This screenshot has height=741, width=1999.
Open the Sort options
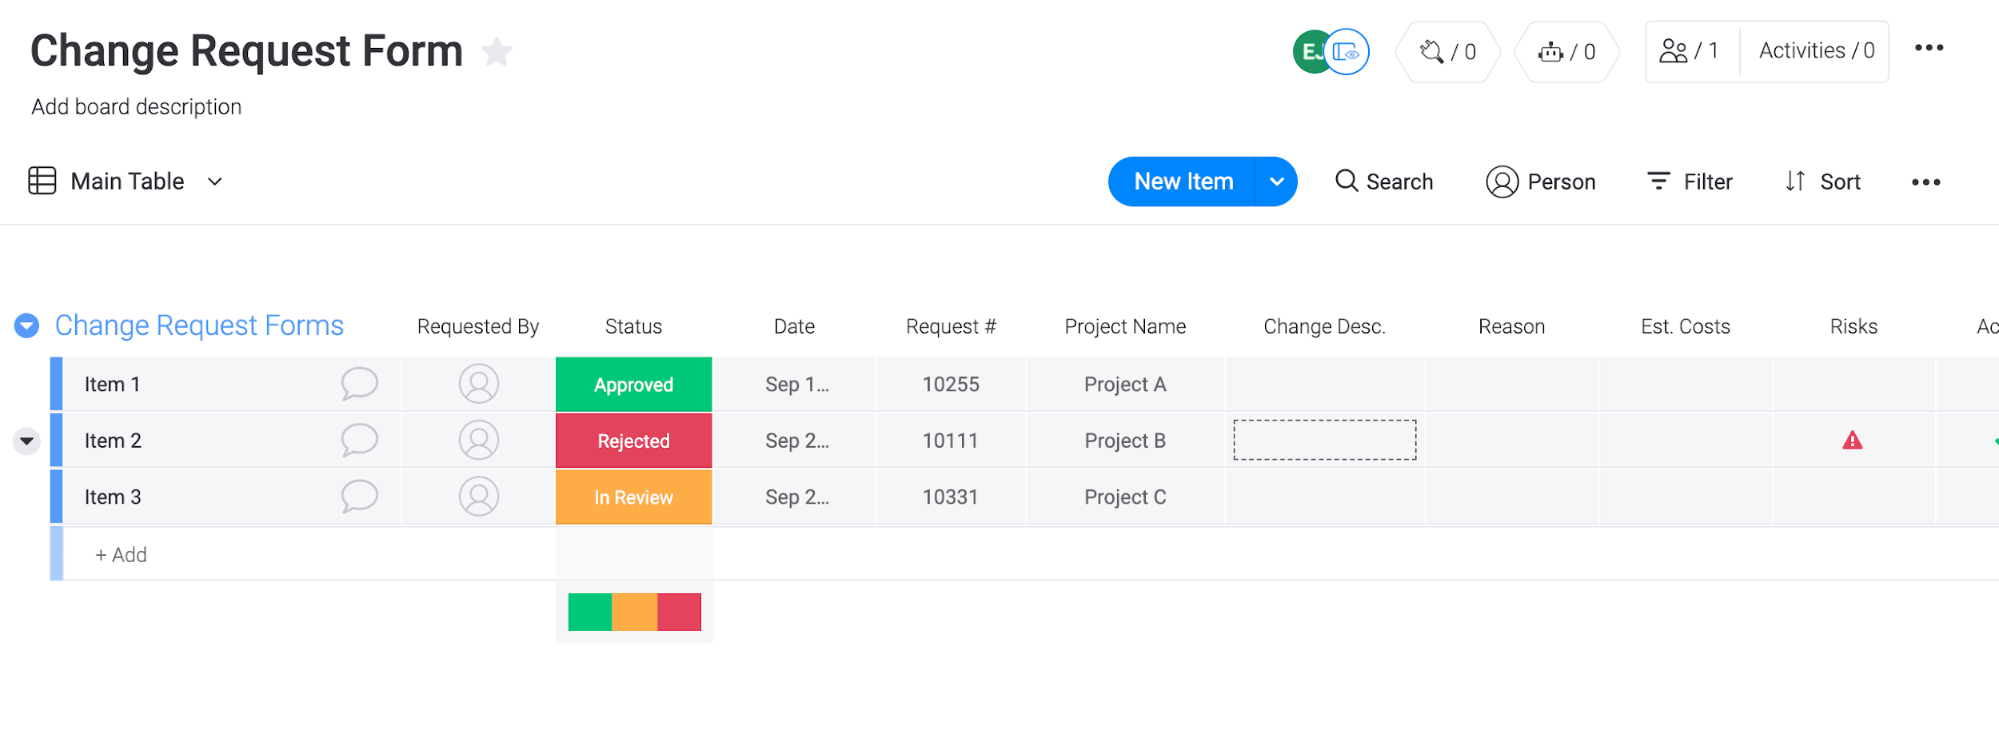pos(1823,182)
